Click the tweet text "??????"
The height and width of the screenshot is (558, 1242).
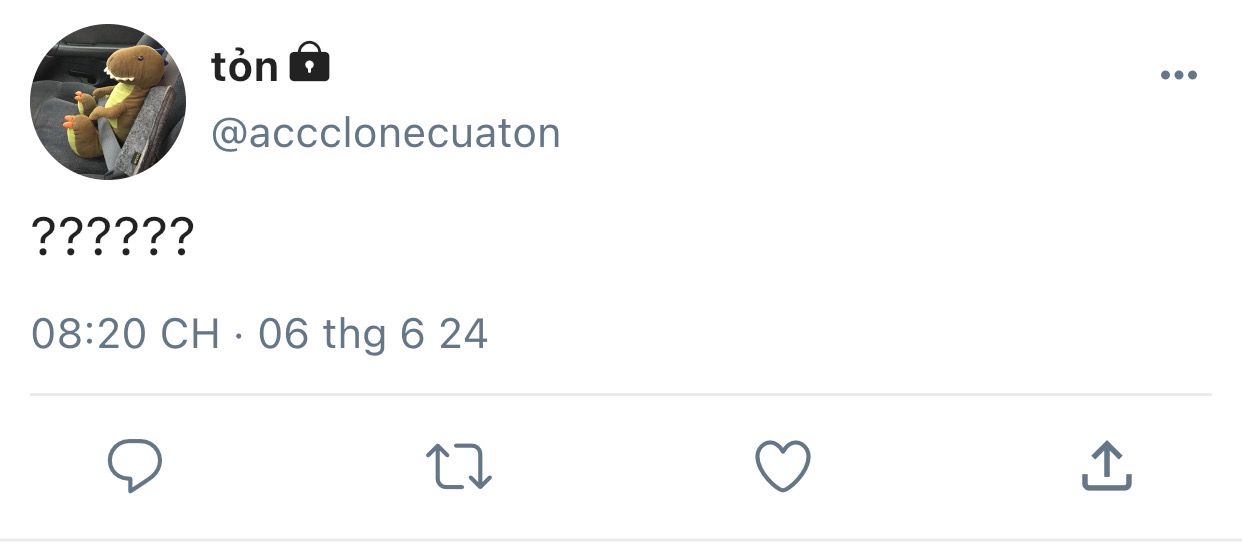(112, 238)
